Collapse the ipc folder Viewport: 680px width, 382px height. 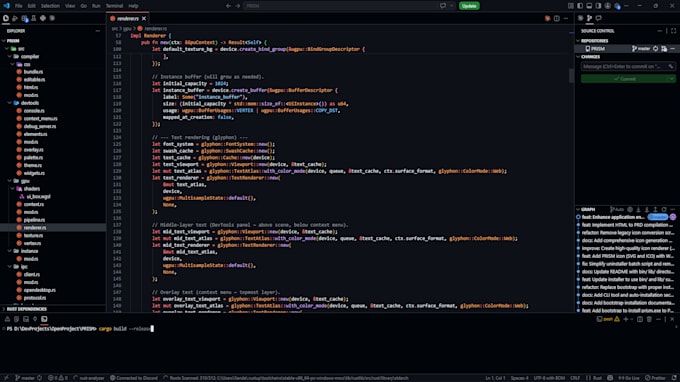[x=10, y=267]
